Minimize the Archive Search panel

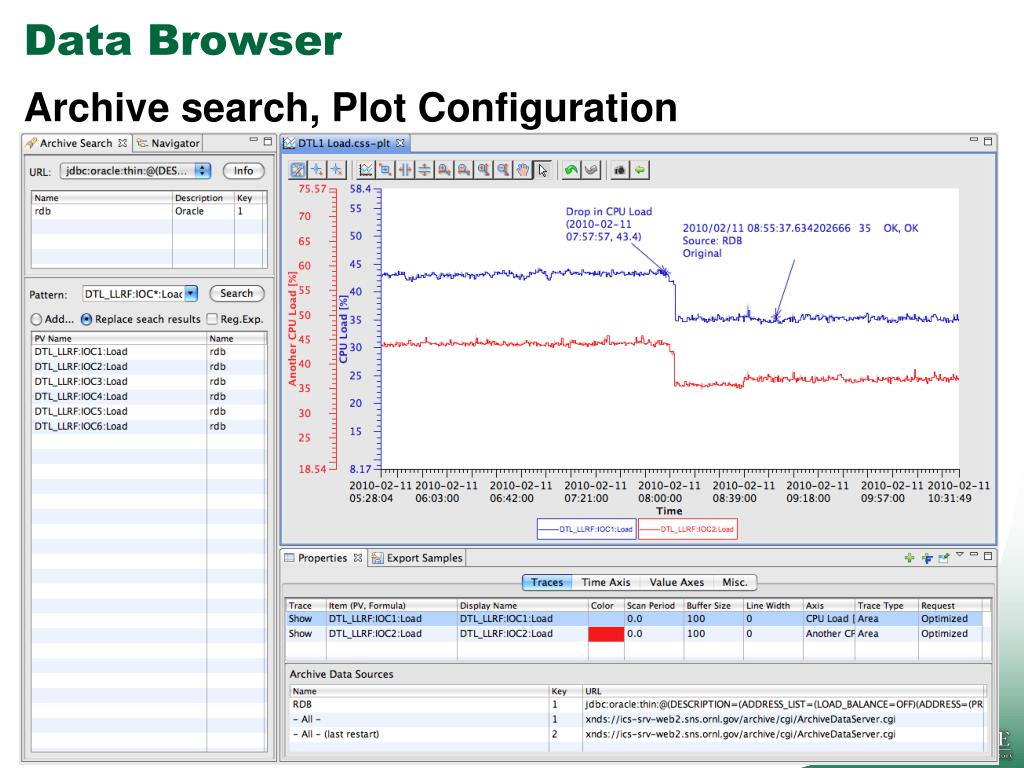253,140
